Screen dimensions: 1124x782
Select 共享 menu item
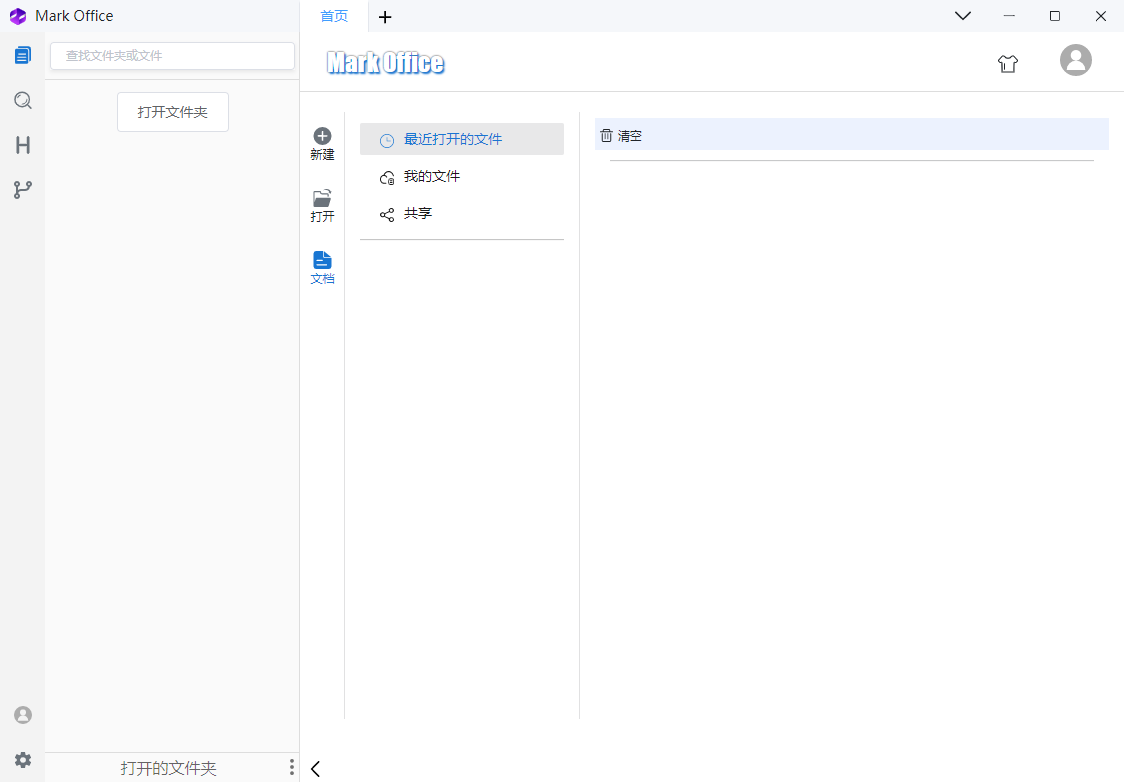coord(462,214)
